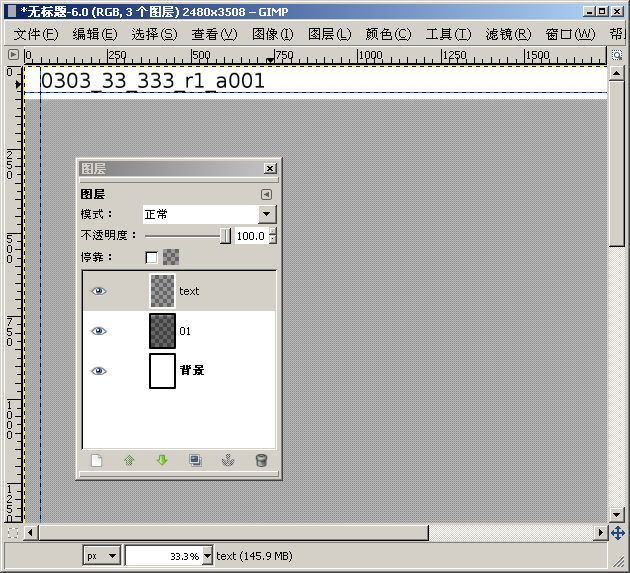Click vertical scrollbar up arrow
The image size is (630, 573).
pyautogui.click(x=616, y=74)
